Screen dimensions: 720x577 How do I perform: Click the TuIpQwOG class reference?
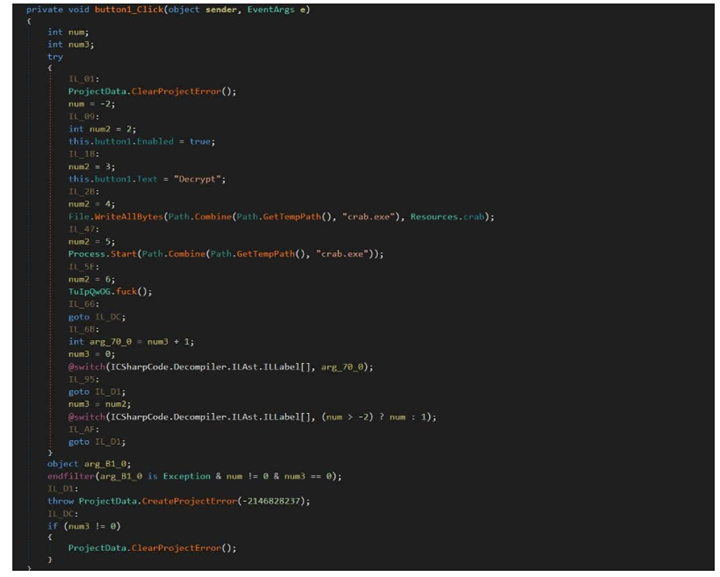click(93, 291)
